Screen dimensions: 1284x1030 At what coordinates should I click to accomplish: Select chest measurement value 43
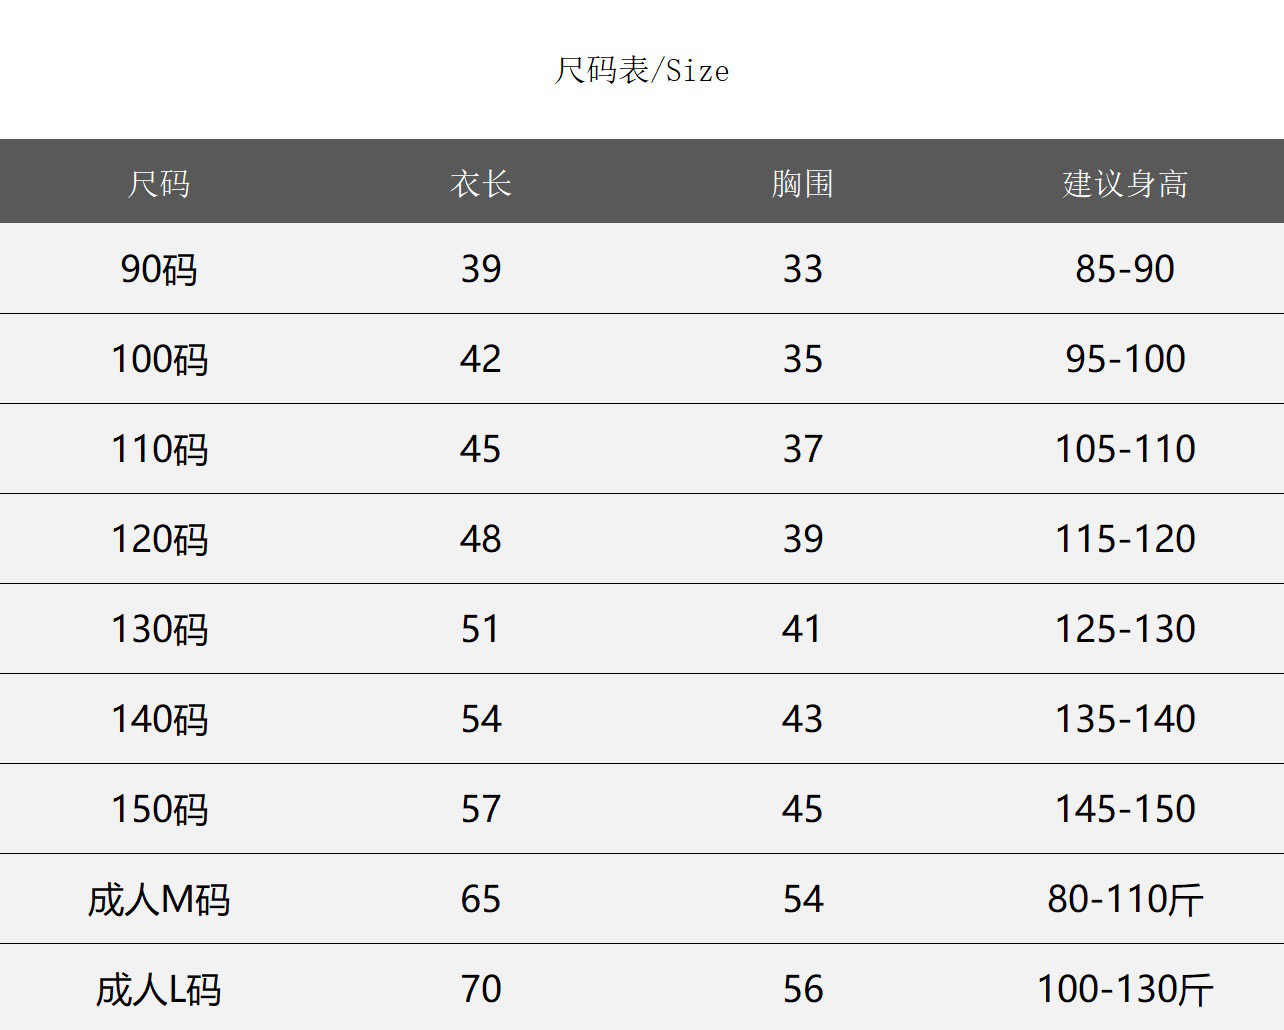click(802, 719)
